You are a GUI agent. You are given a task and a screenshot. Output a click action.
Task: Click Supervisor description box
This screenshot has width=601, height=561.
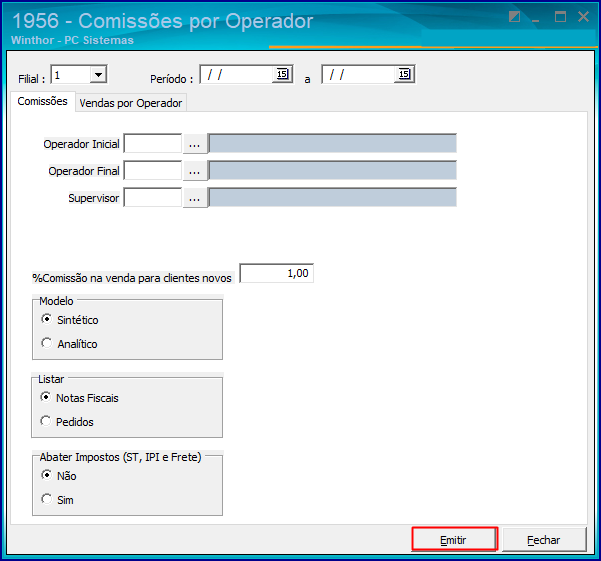[x=332, y=198]
